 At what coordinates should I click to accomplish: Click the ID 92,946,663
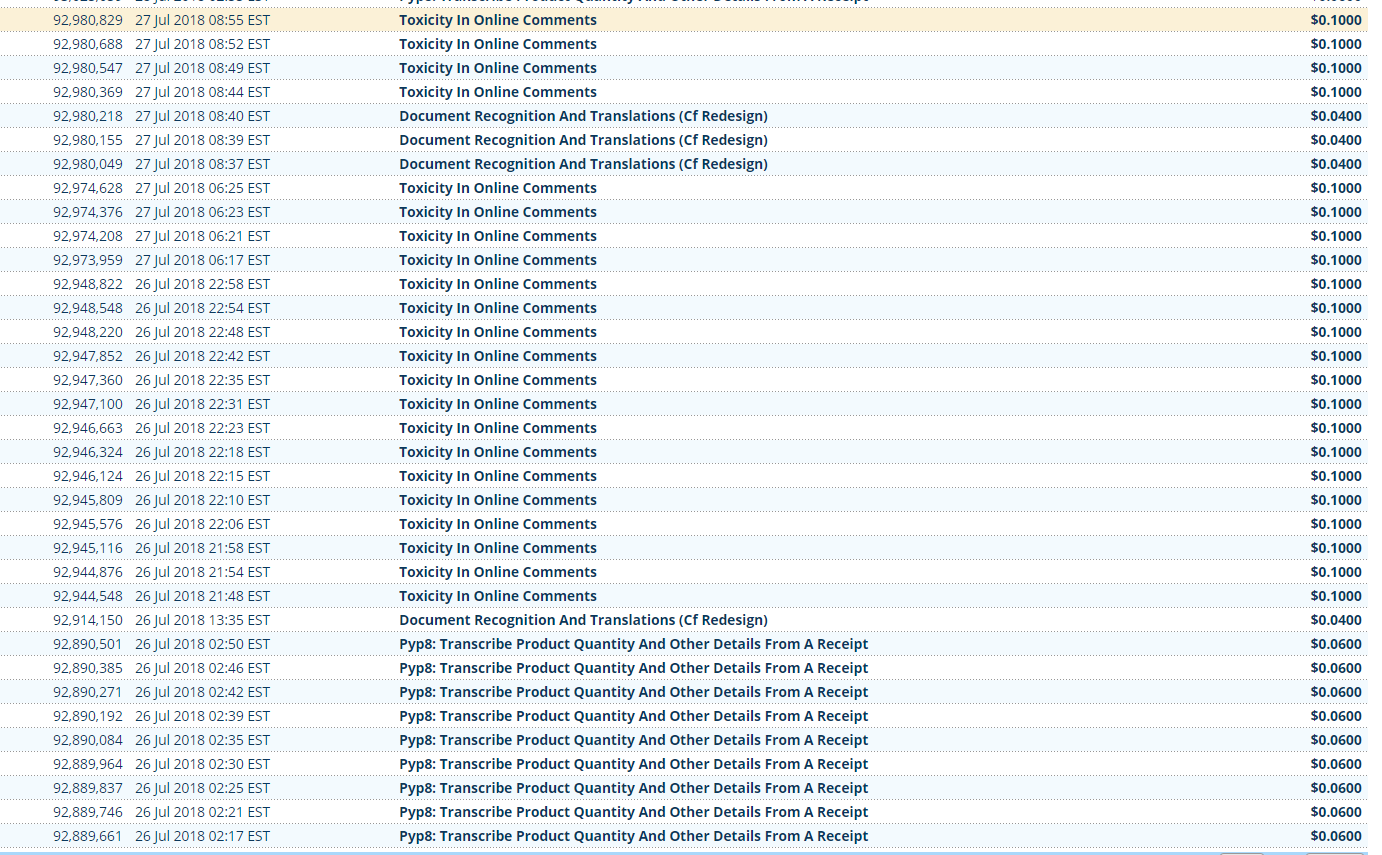[88, 428]
